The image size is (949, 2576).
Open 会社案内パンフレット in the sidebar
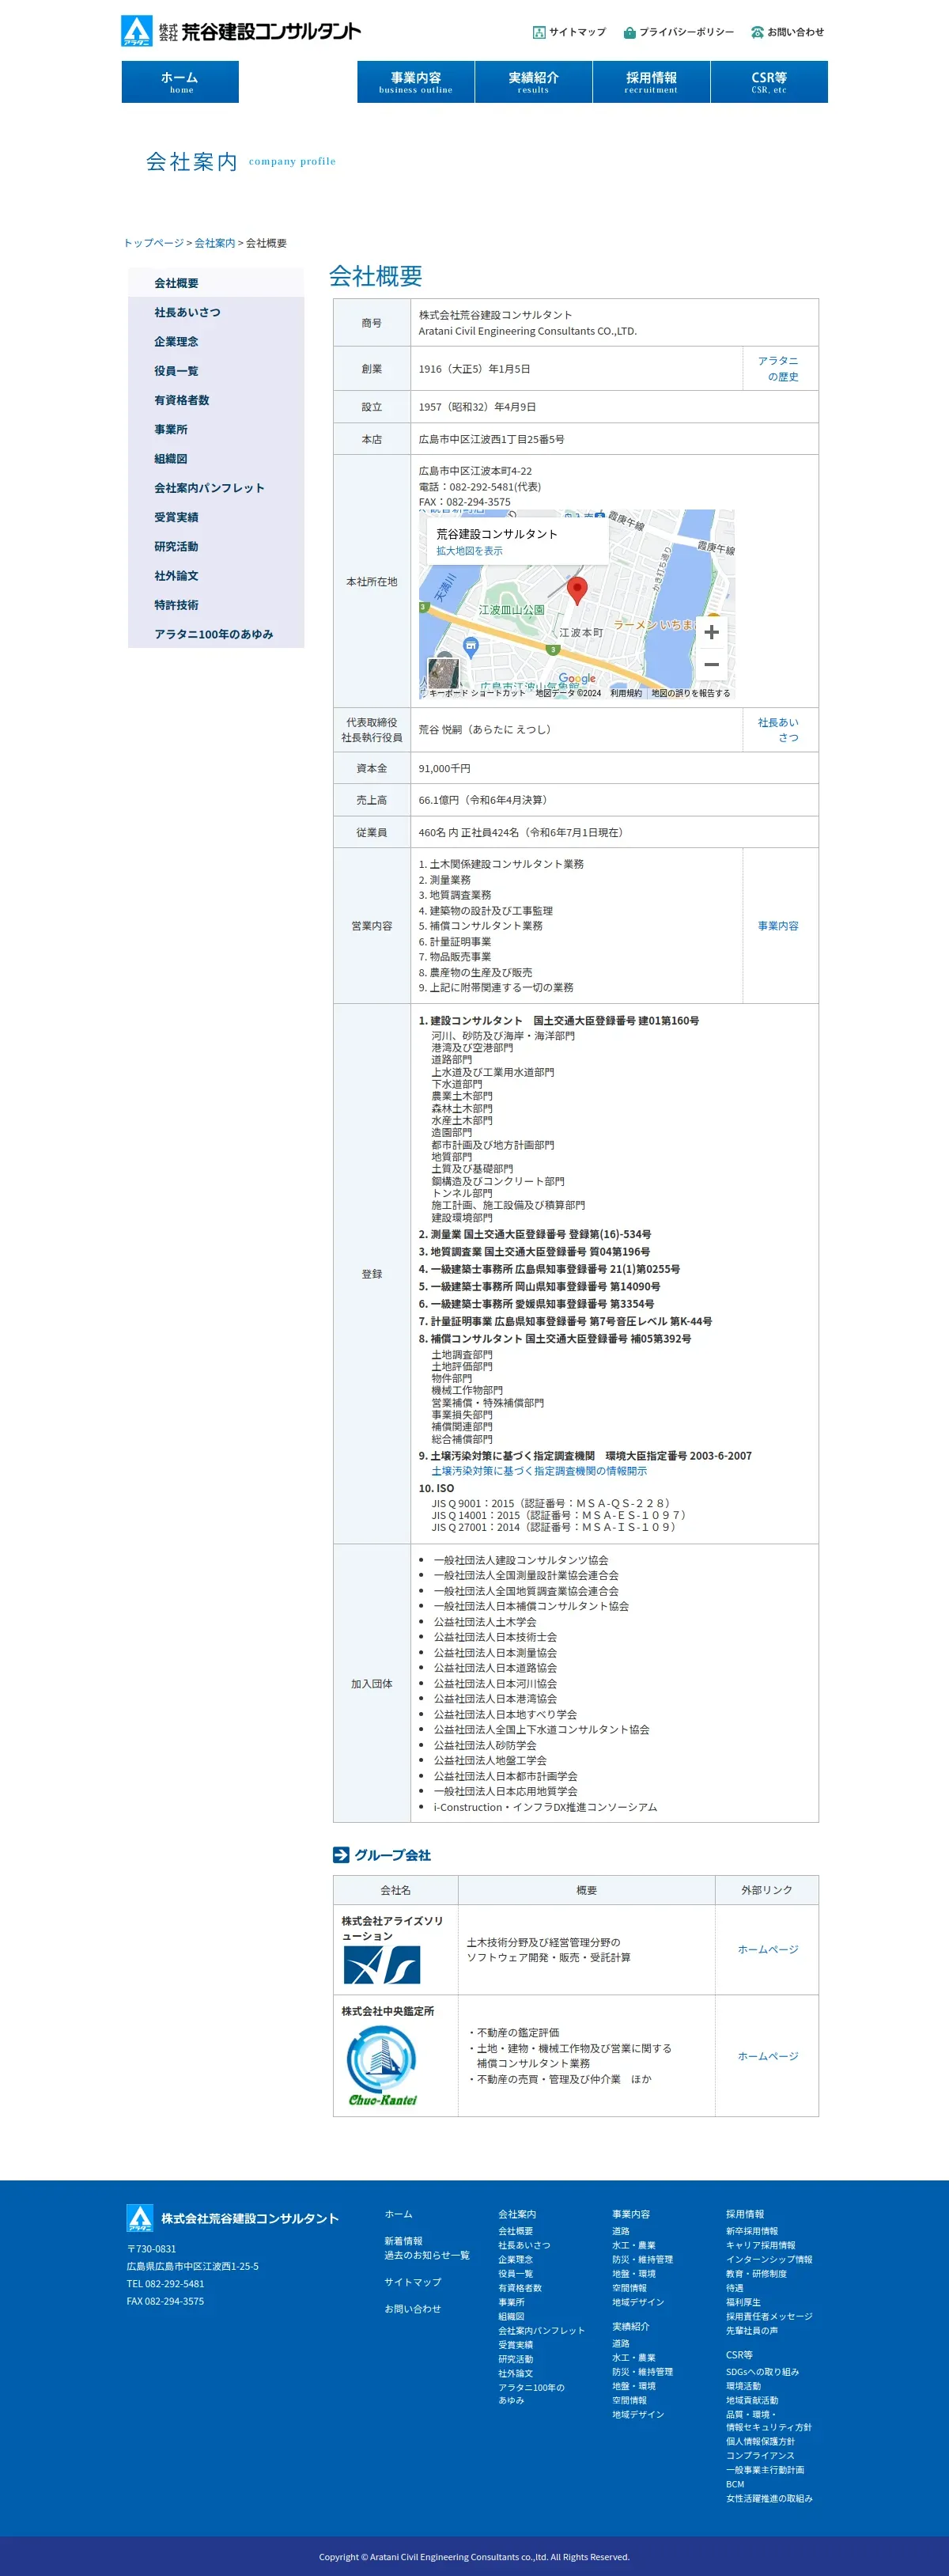(x=216, y=488)
